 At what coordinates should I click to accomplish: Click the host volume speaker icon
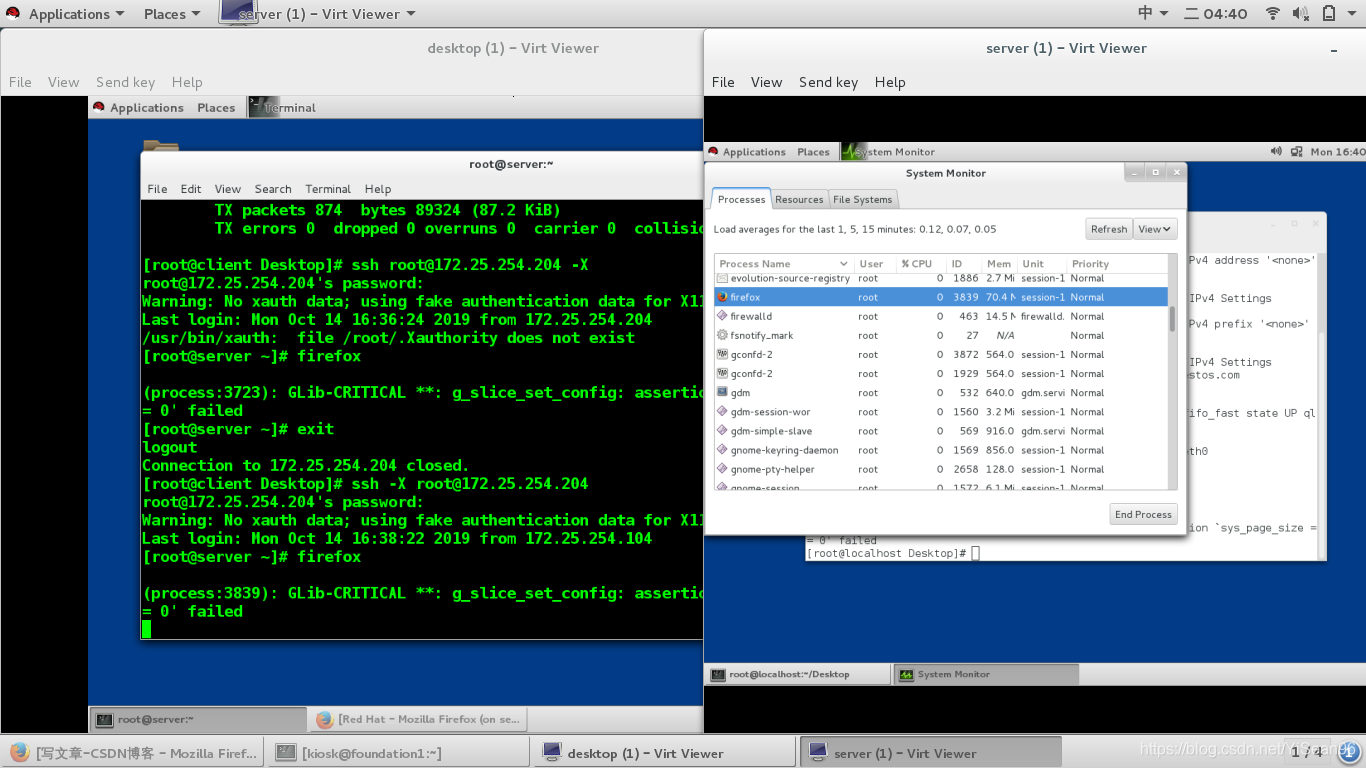tap(1301, 13)
